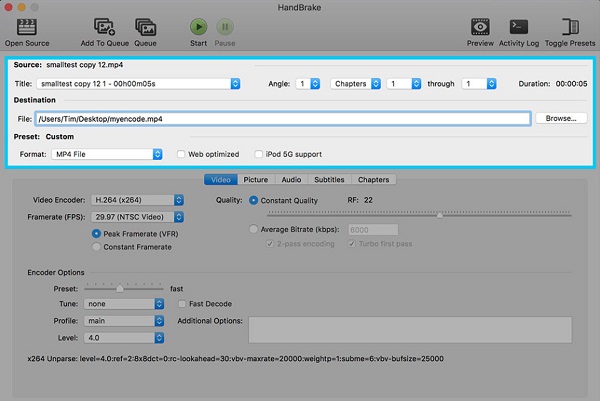This screenshot has height=401, width=600.
Task: Click the Duration value 00:00:05
Action: pyautogui.click(x=571, y=83)
